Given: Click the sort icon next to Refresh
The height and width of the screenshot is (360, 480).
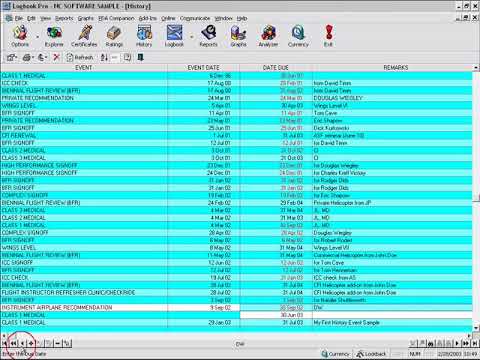Looking at the screenshot, I should tap(104, 57).
